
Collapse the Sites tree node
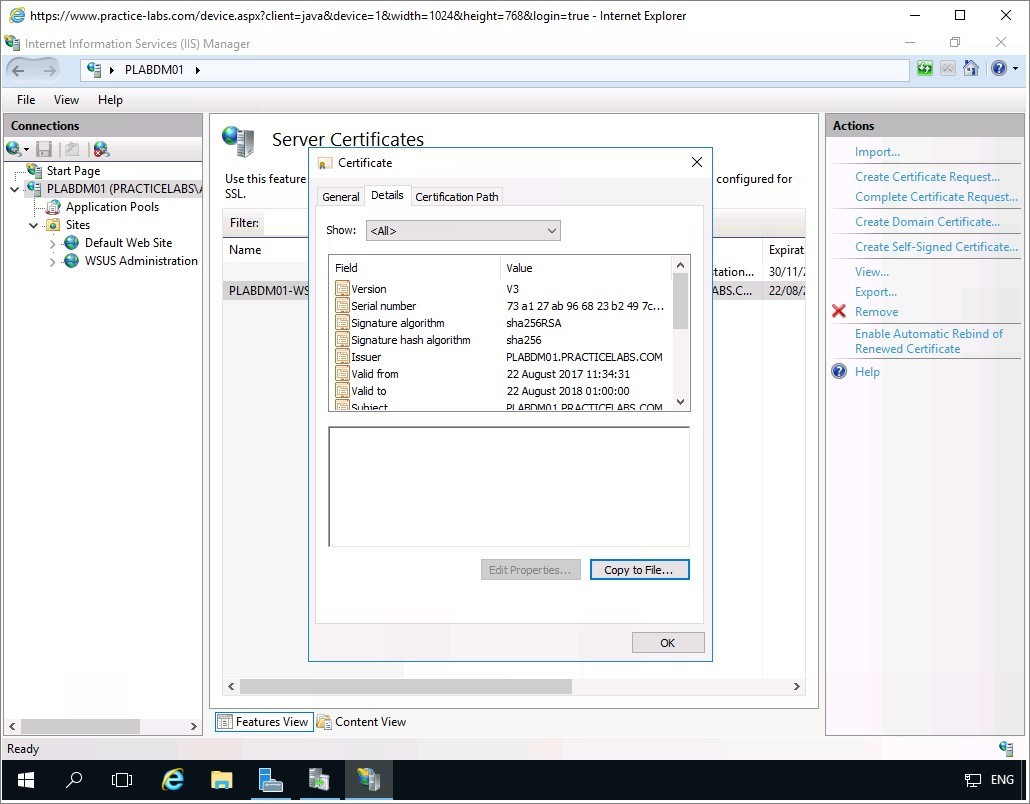click(33, 226)
